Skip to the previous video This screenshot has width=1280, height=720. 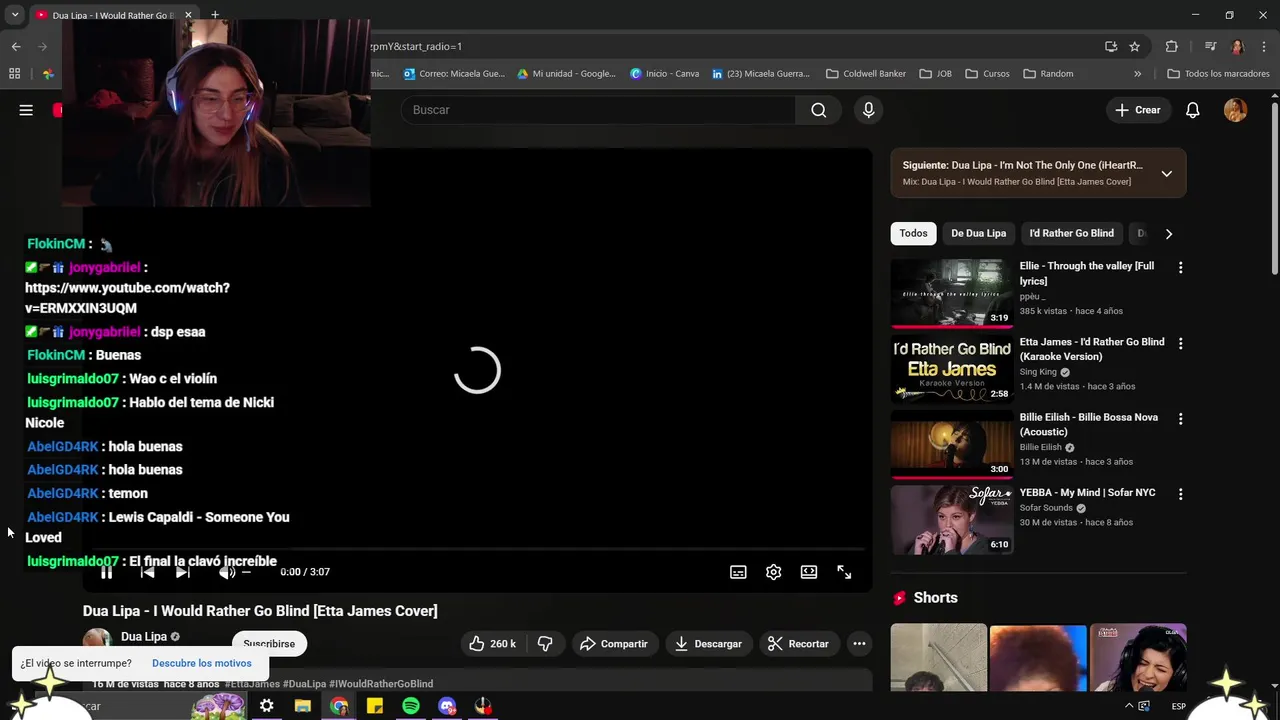(147, 572)
